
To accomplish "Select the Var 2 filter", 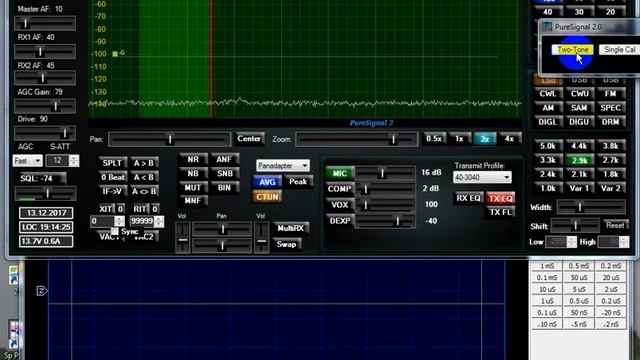I will point(611,189).
